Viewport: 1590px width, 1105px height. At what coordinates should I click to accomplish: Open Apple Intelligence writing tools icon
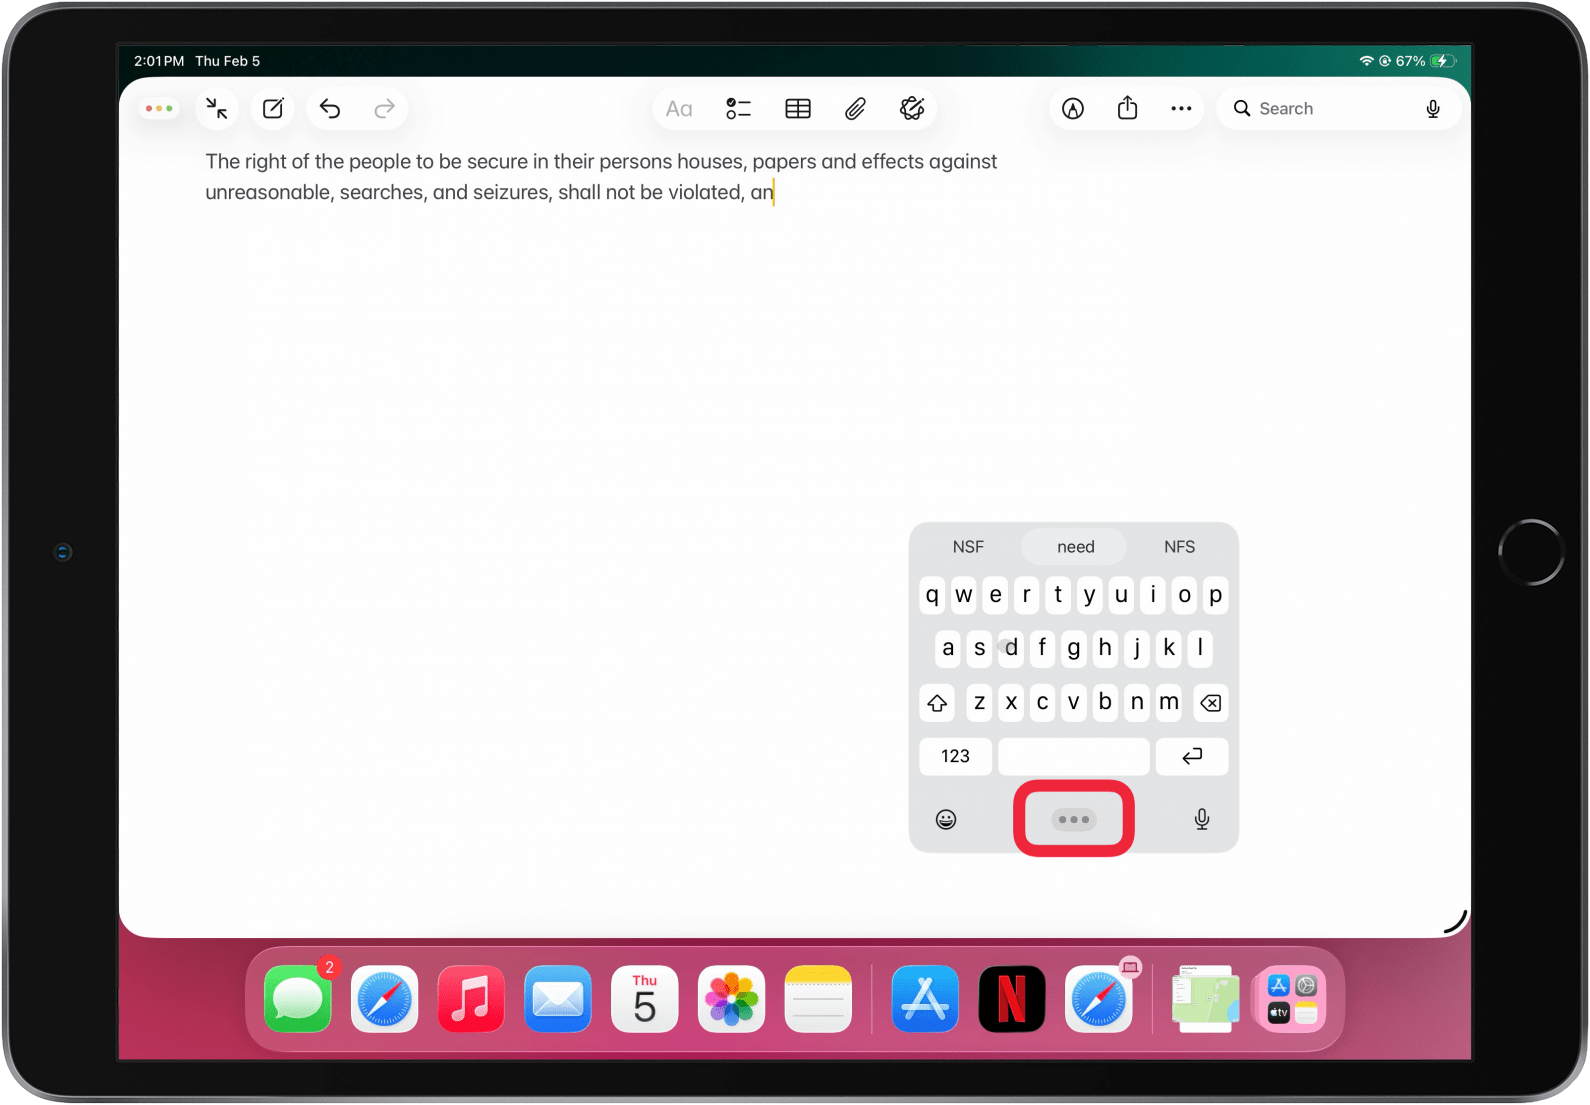912,108
